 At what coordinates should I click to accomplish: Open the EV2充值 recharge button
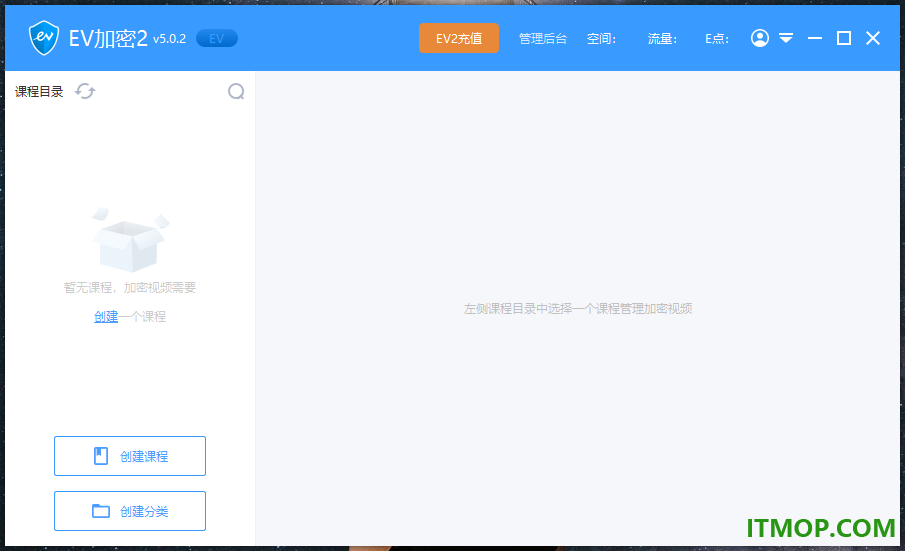tap(459, 38)
